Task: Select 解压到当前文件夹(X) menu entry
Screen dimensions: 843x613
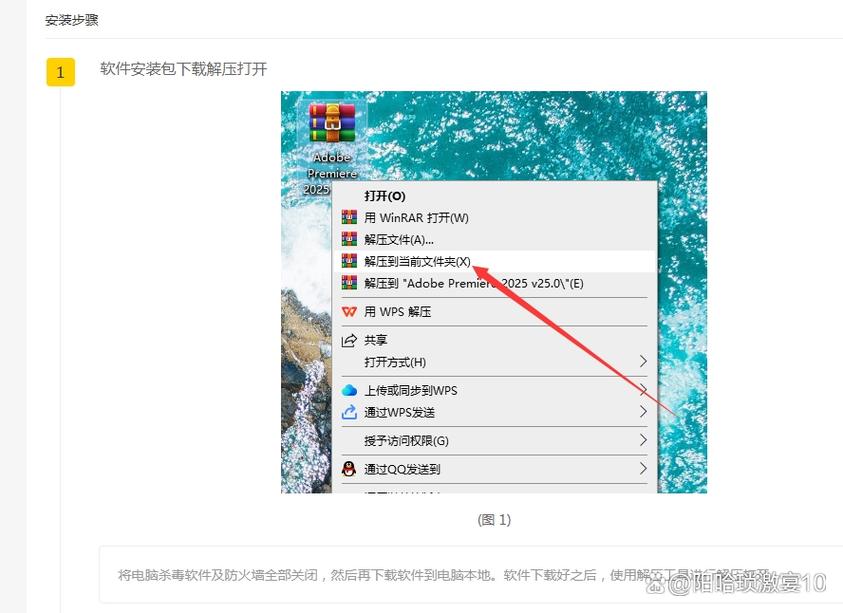Action: click(x=494, y=261)
